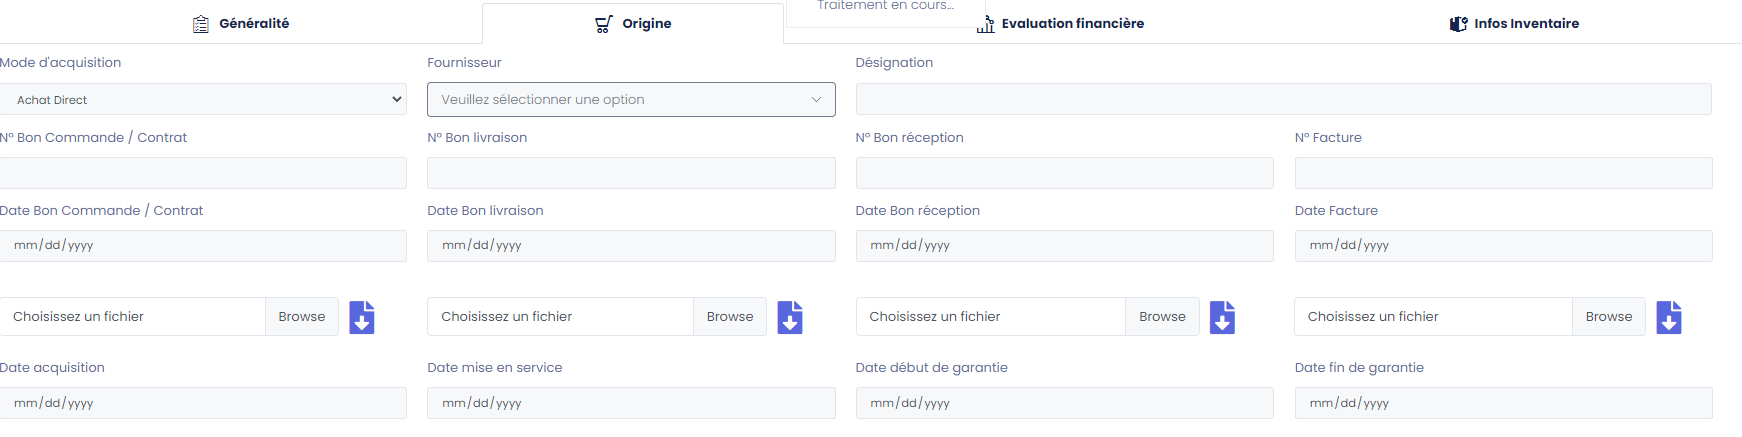Click download icon under Facture file
Image resolution: width=1742 pixels, height=437 pixels.
tap(1668, 317)
